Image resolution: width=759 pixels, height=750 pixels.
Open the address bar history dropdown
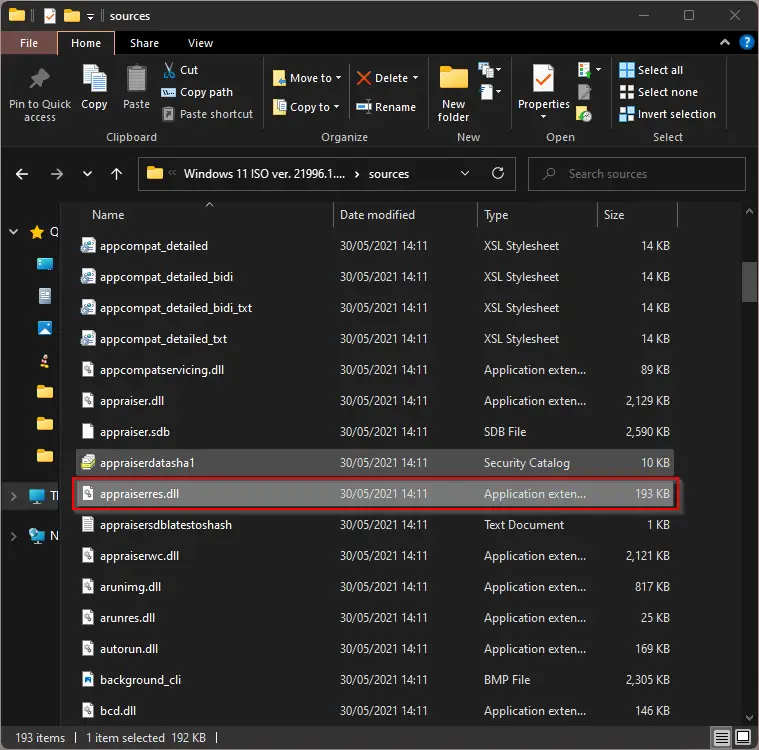pyautogui.click(x=465, y=173)
